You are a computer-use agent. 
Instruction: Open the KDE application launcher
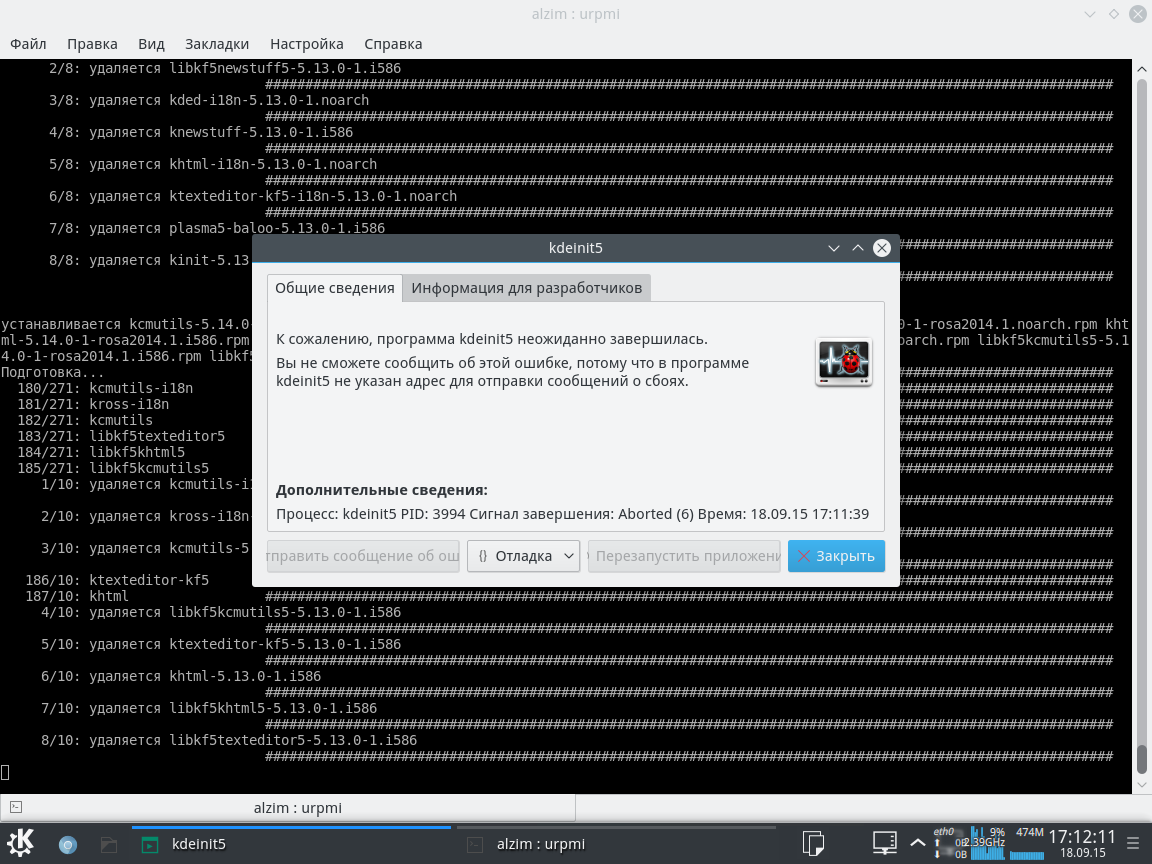[x=21, y=843]
